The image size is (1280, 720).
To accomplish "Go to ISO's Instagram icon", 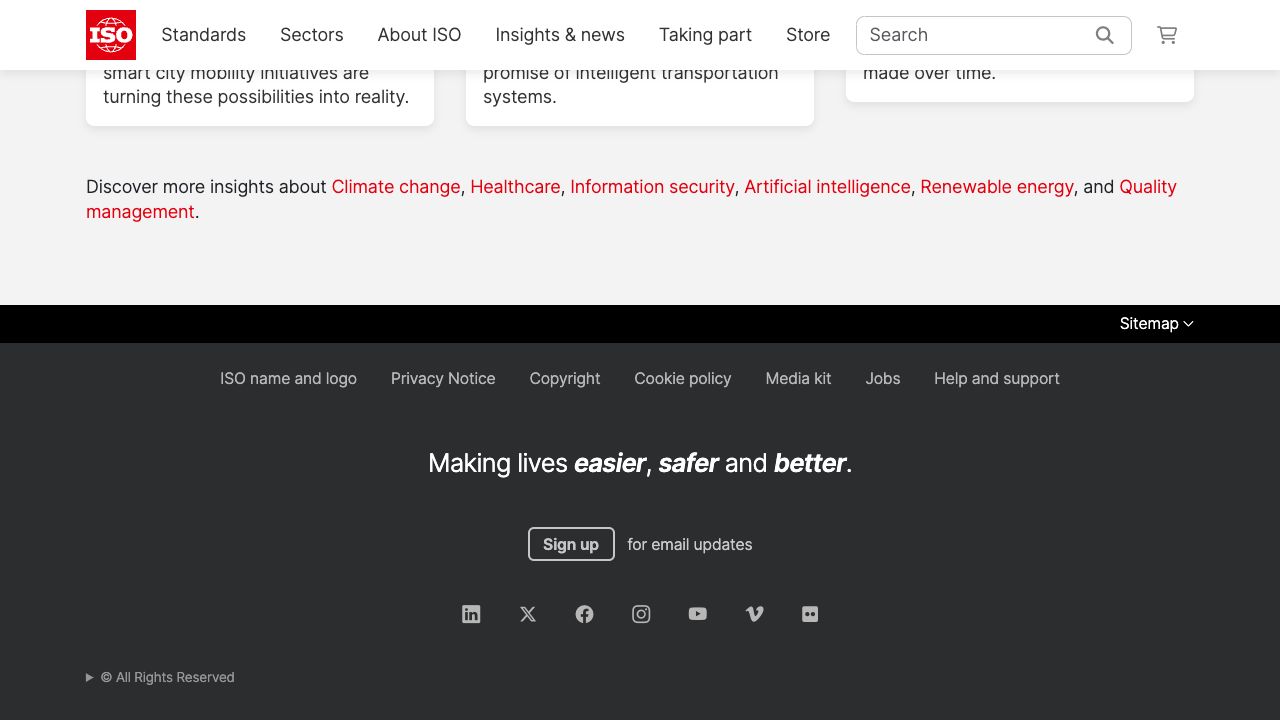I will [641, 614].
